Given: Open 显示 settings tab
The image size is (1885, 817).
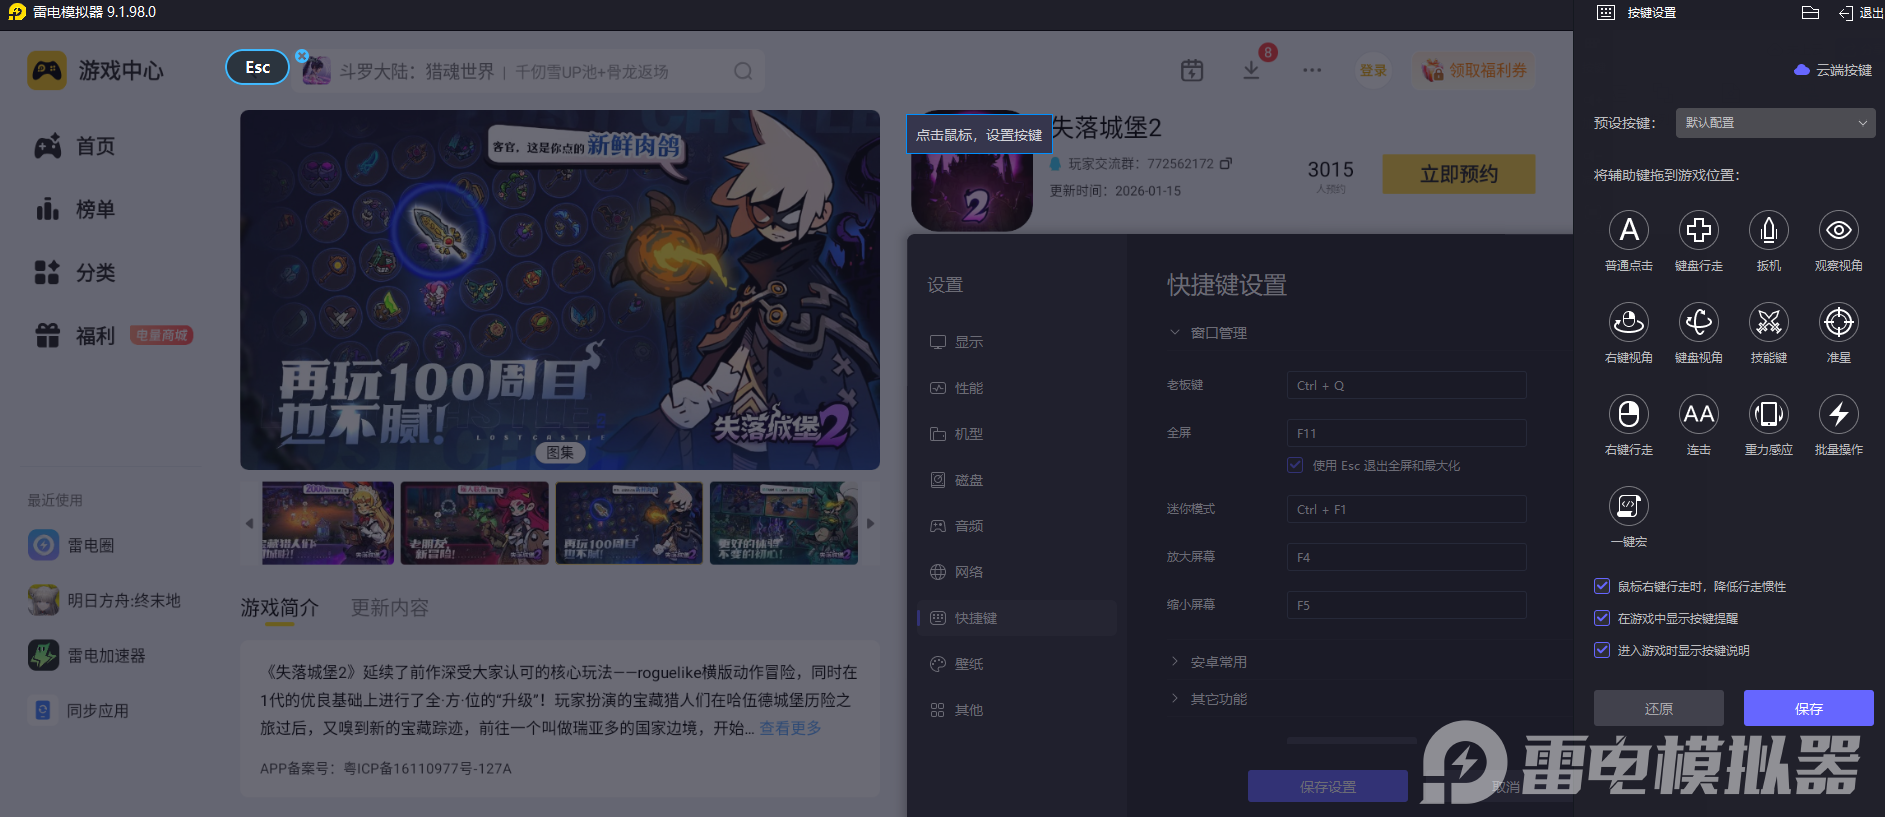Looking at the screenshot, I should 1017,342.
